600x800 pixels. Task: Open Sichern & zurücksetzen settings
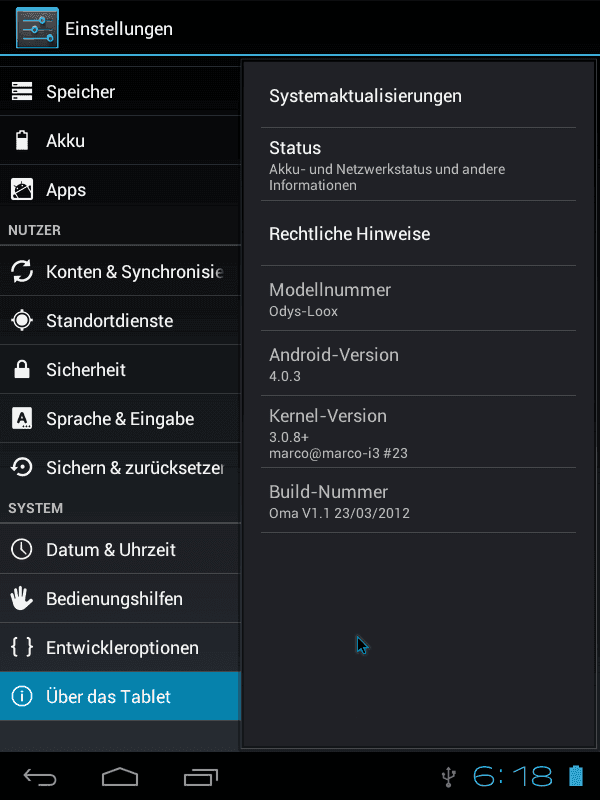120,467
